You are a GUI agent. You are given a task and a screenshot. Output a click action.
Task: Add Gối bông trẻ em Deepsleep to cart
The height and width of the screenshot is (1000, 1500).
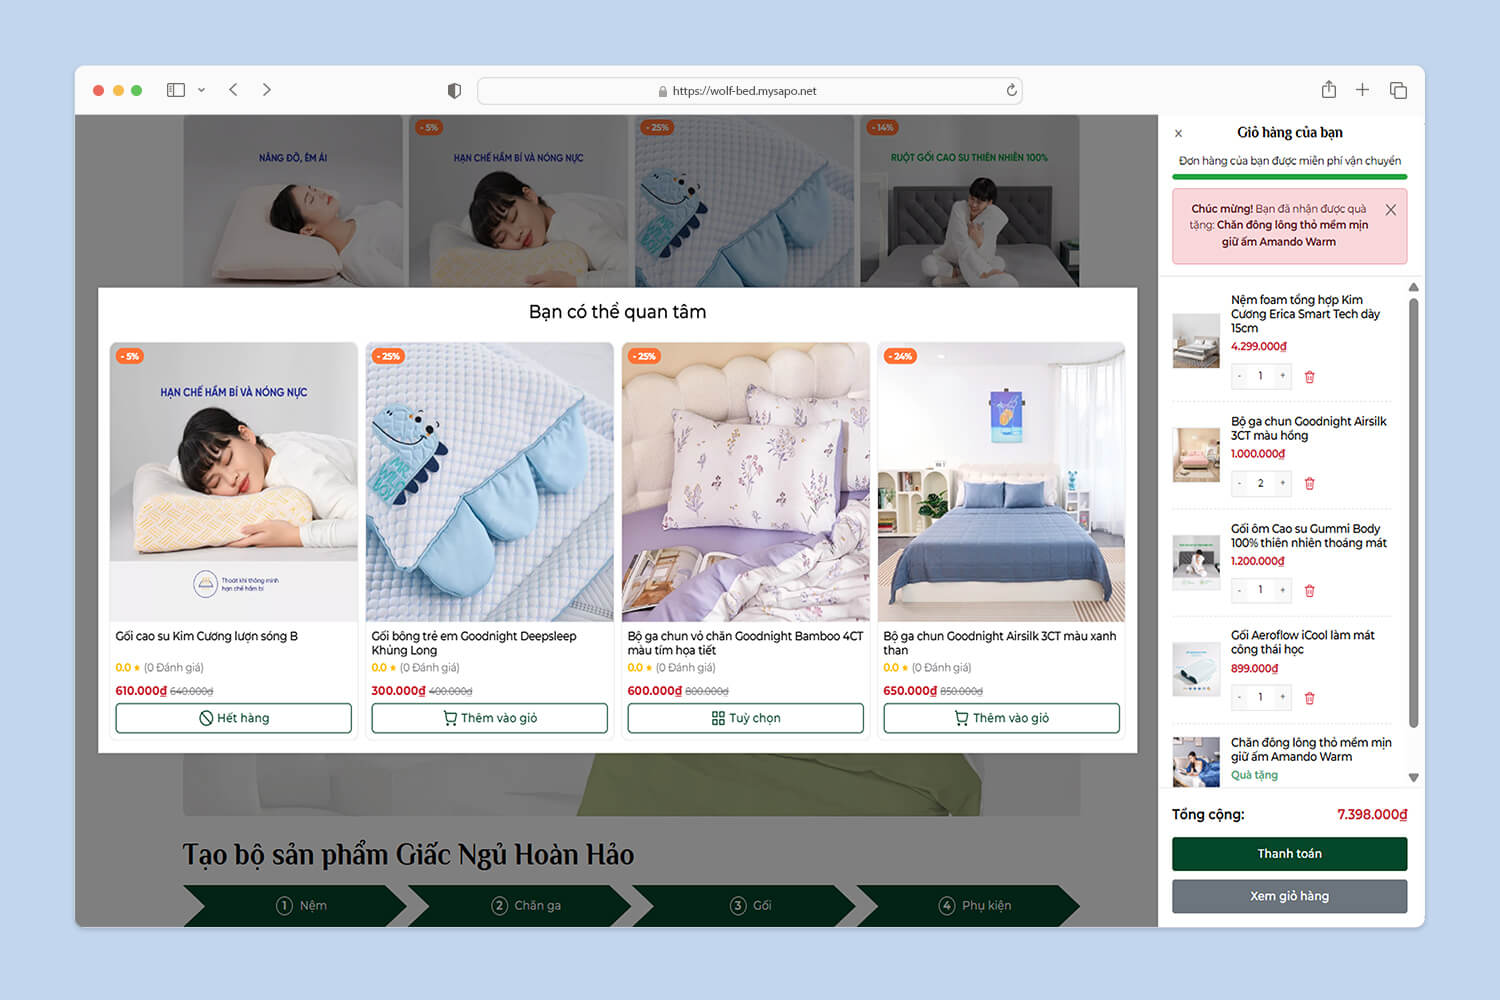coord(489,718)
